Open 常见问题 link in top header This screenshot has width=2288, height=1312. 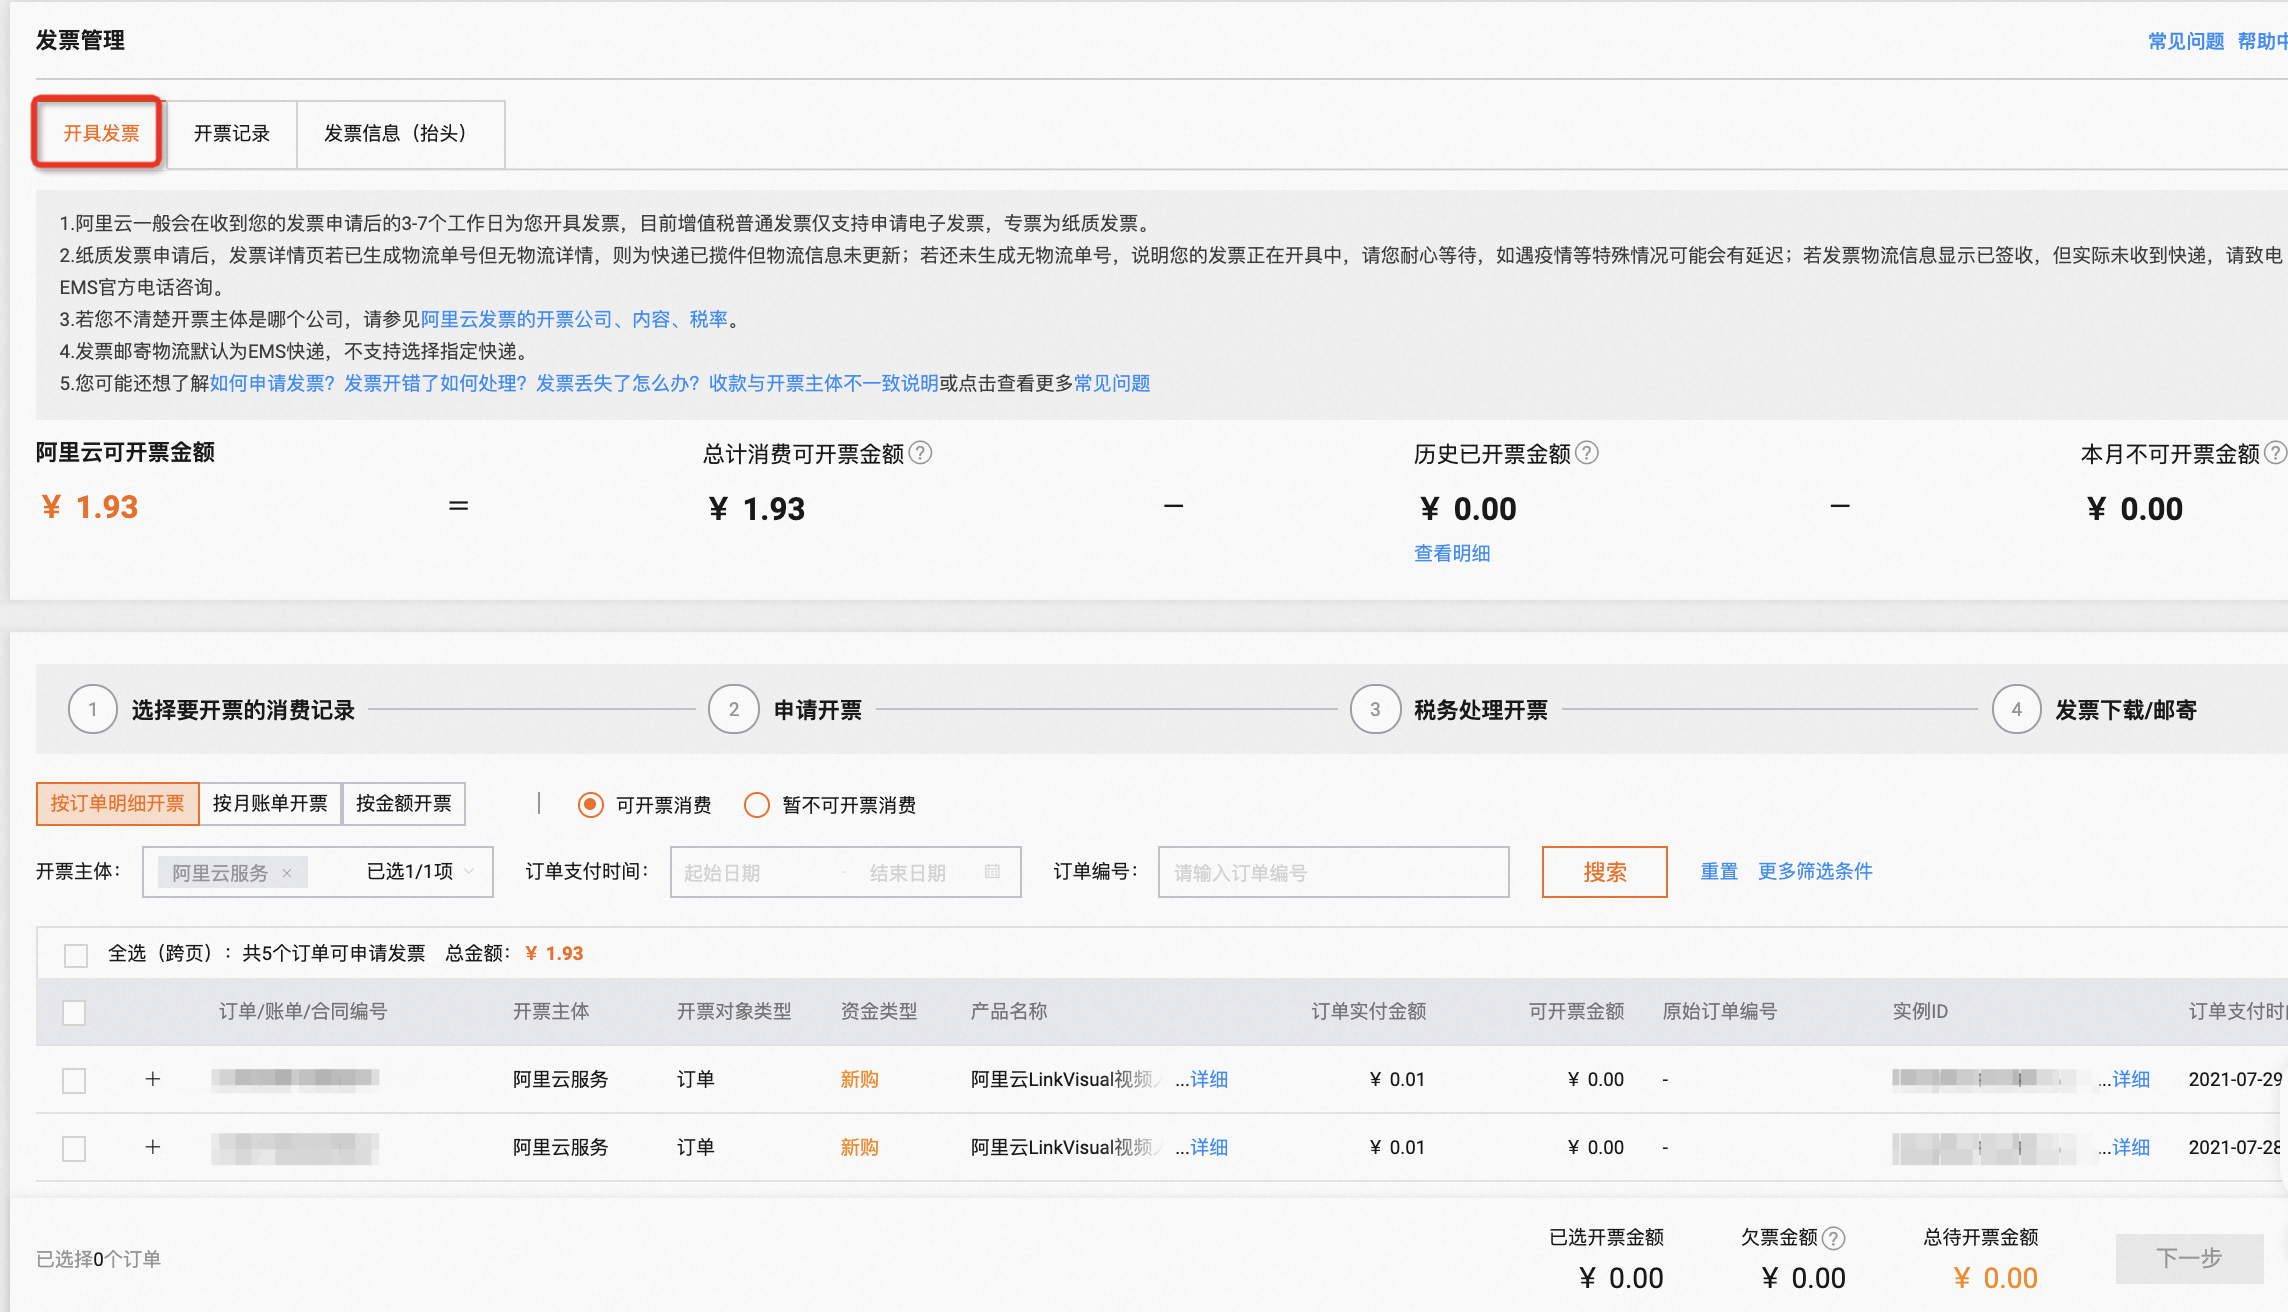click(2186, 41)
